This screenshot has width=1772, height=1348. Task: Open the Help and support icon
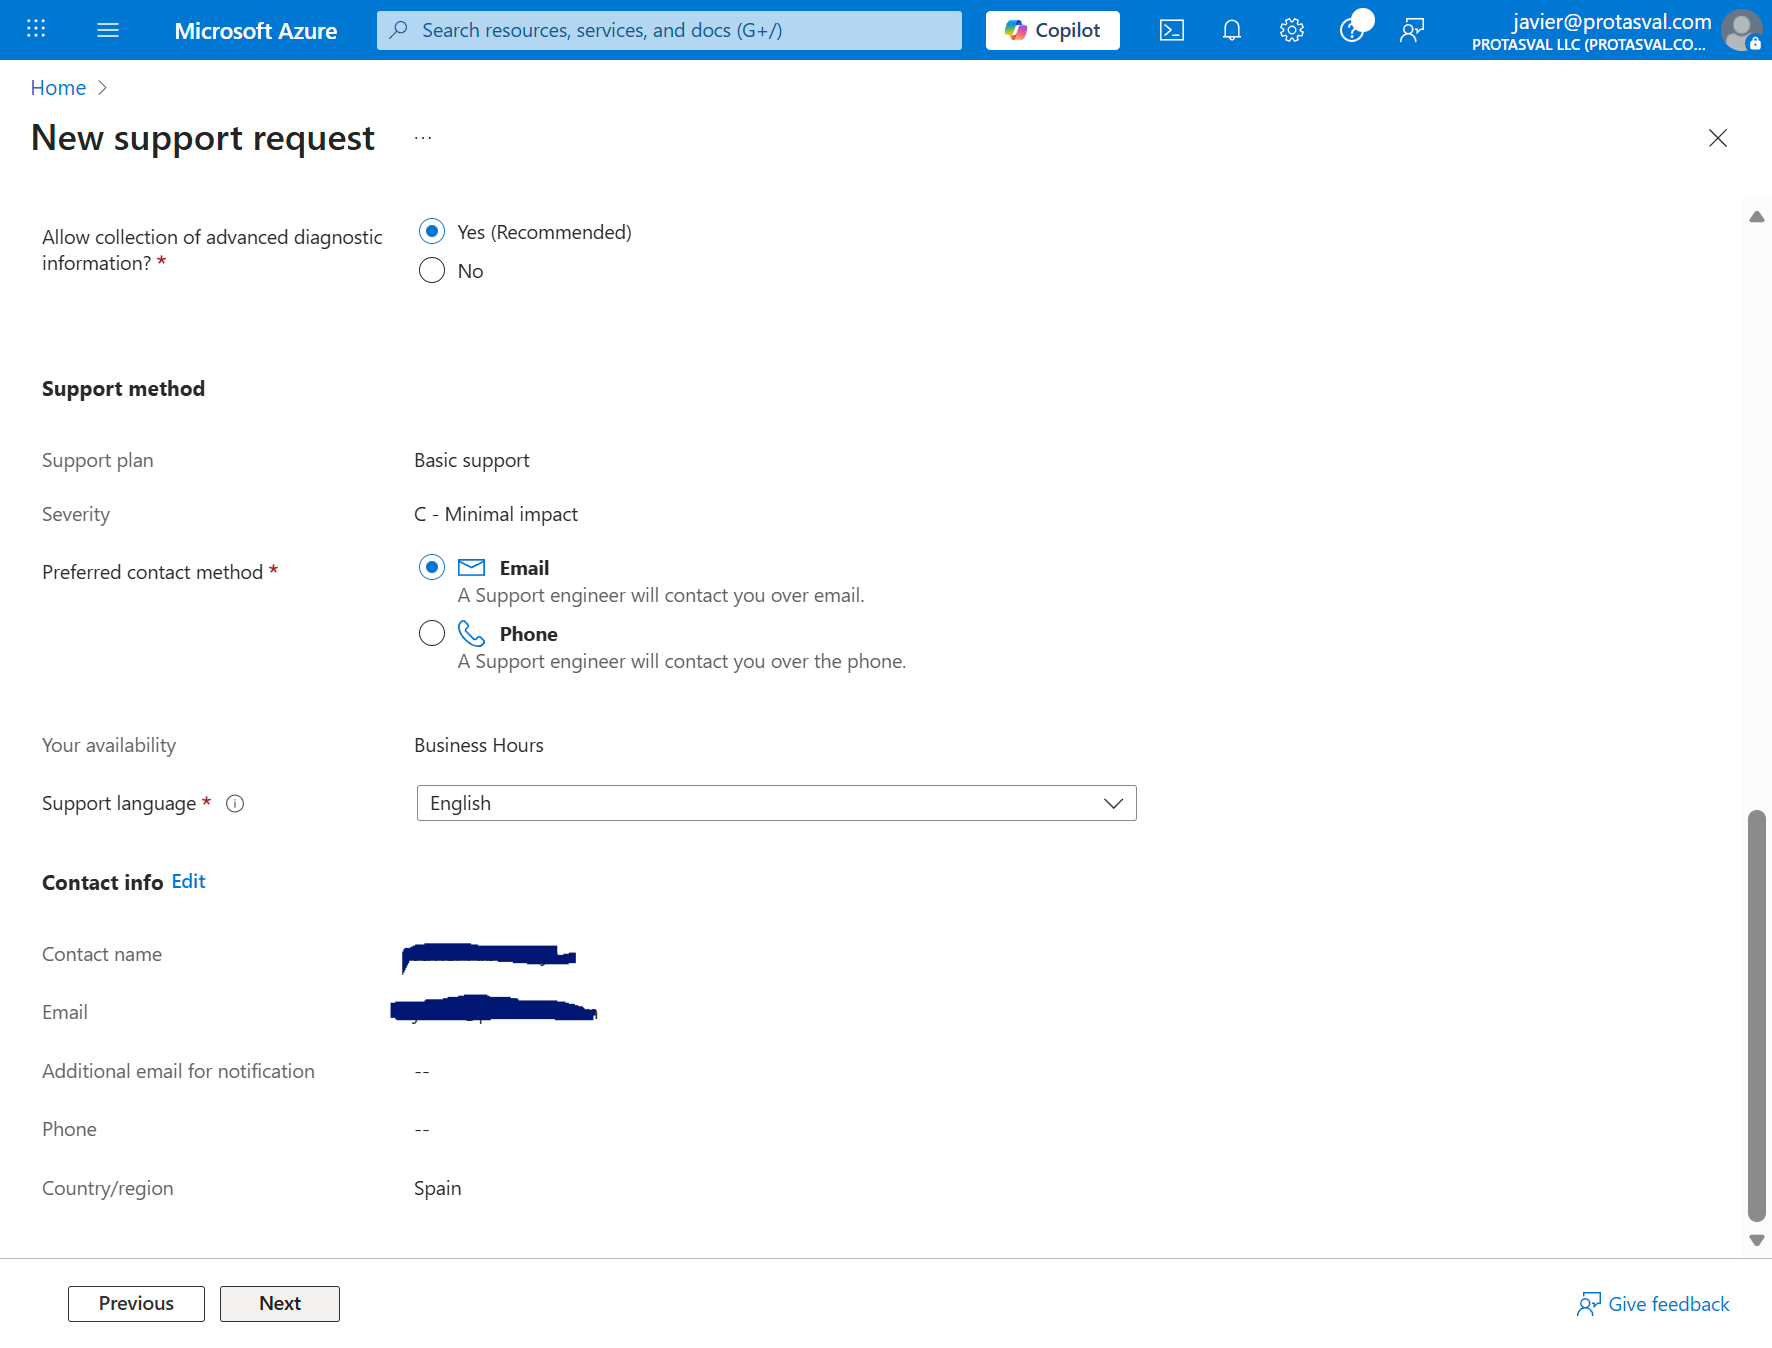1352,30
